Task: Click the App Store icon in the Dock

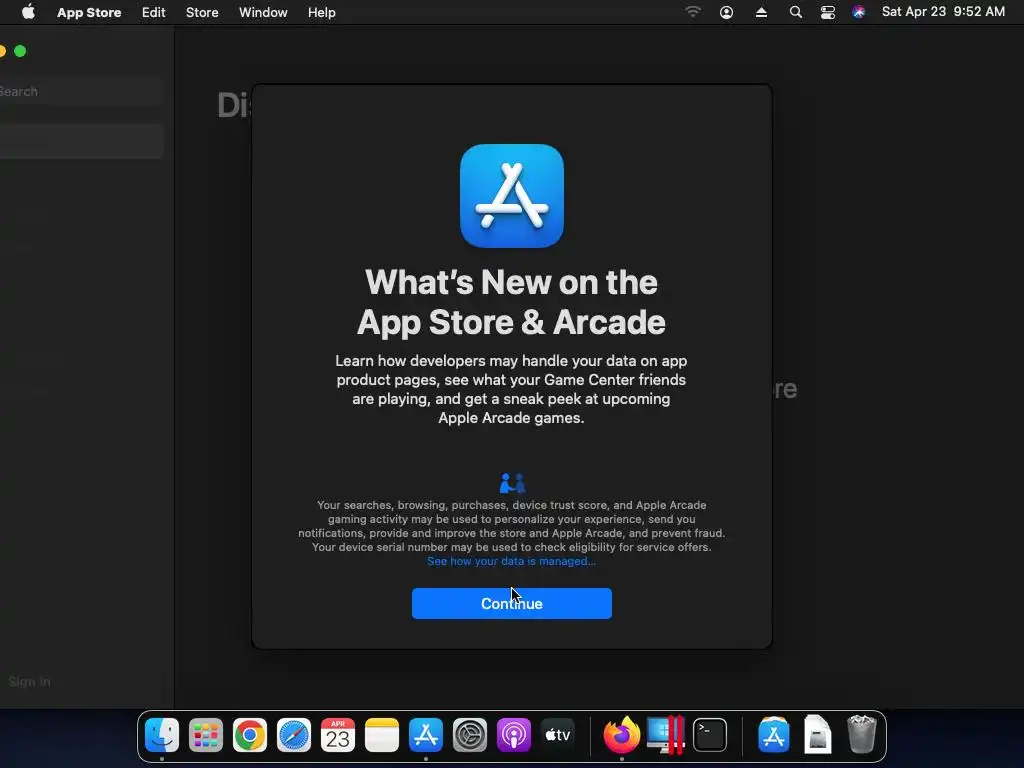Action: [426, 735]
